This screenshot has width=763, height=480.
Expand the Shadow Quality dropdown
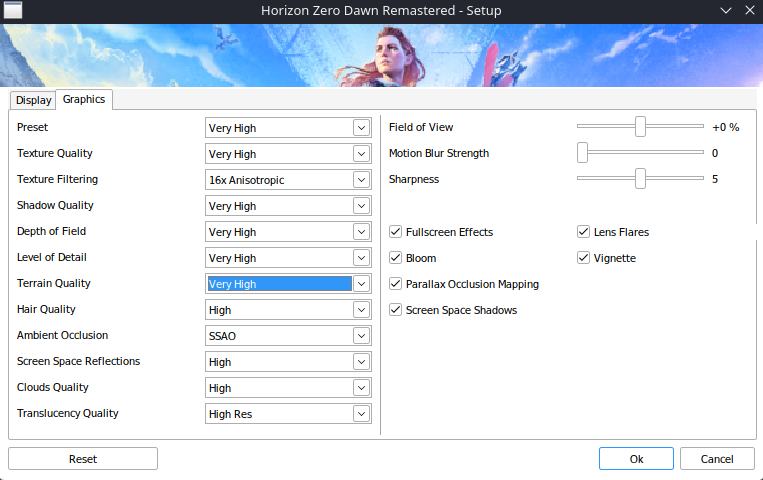pyautogui.click(x=288, y=206)
